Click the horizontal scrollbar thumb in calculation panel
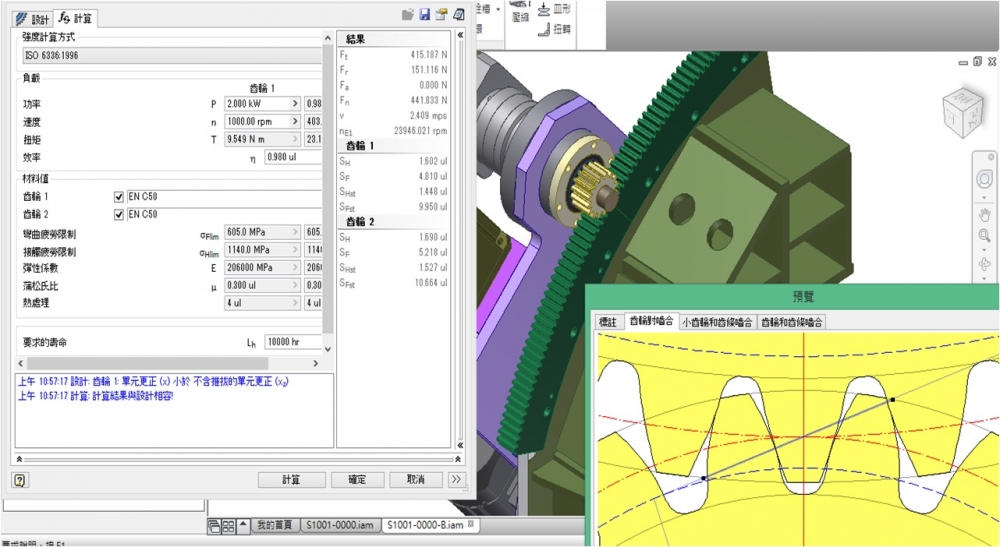Screen dimensions: 1000x547 147,363
